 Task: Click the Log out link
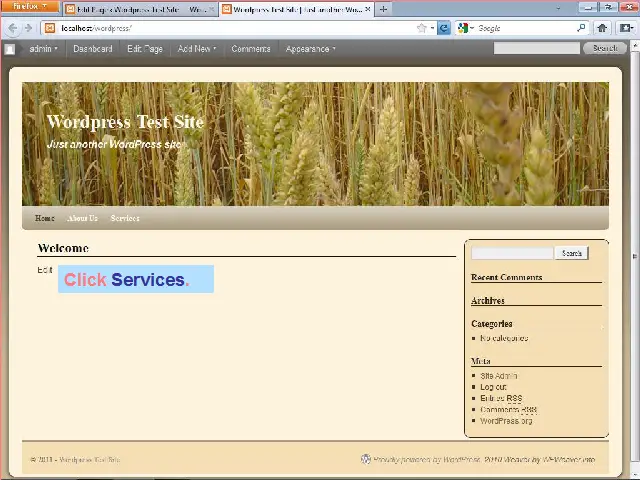pos(493,387)
